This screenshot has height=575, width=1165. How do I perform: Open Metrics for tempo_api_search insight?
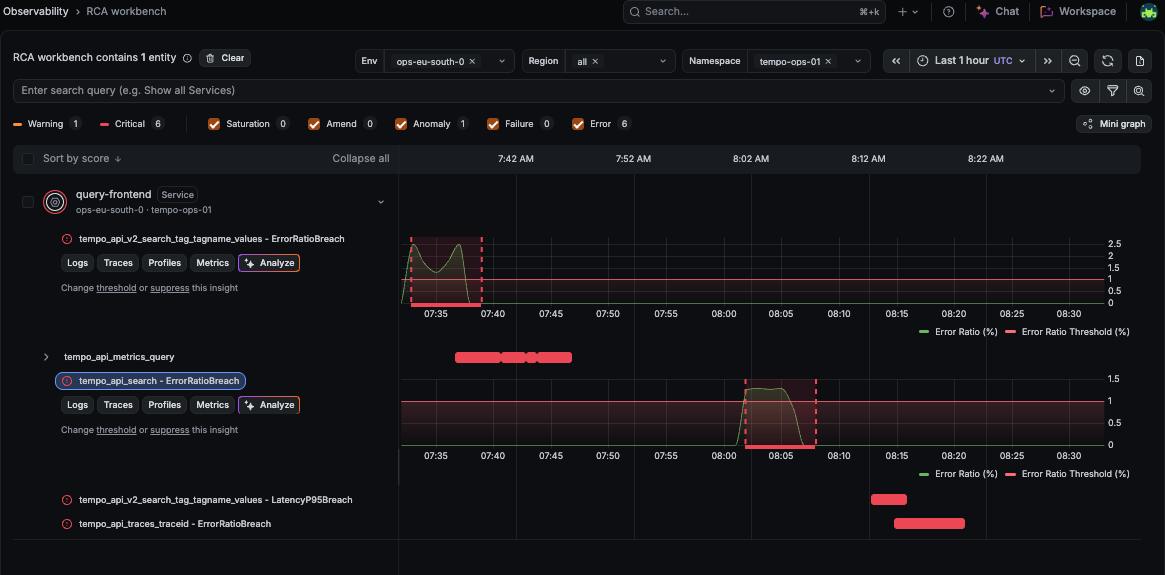[x=212, y=405]
